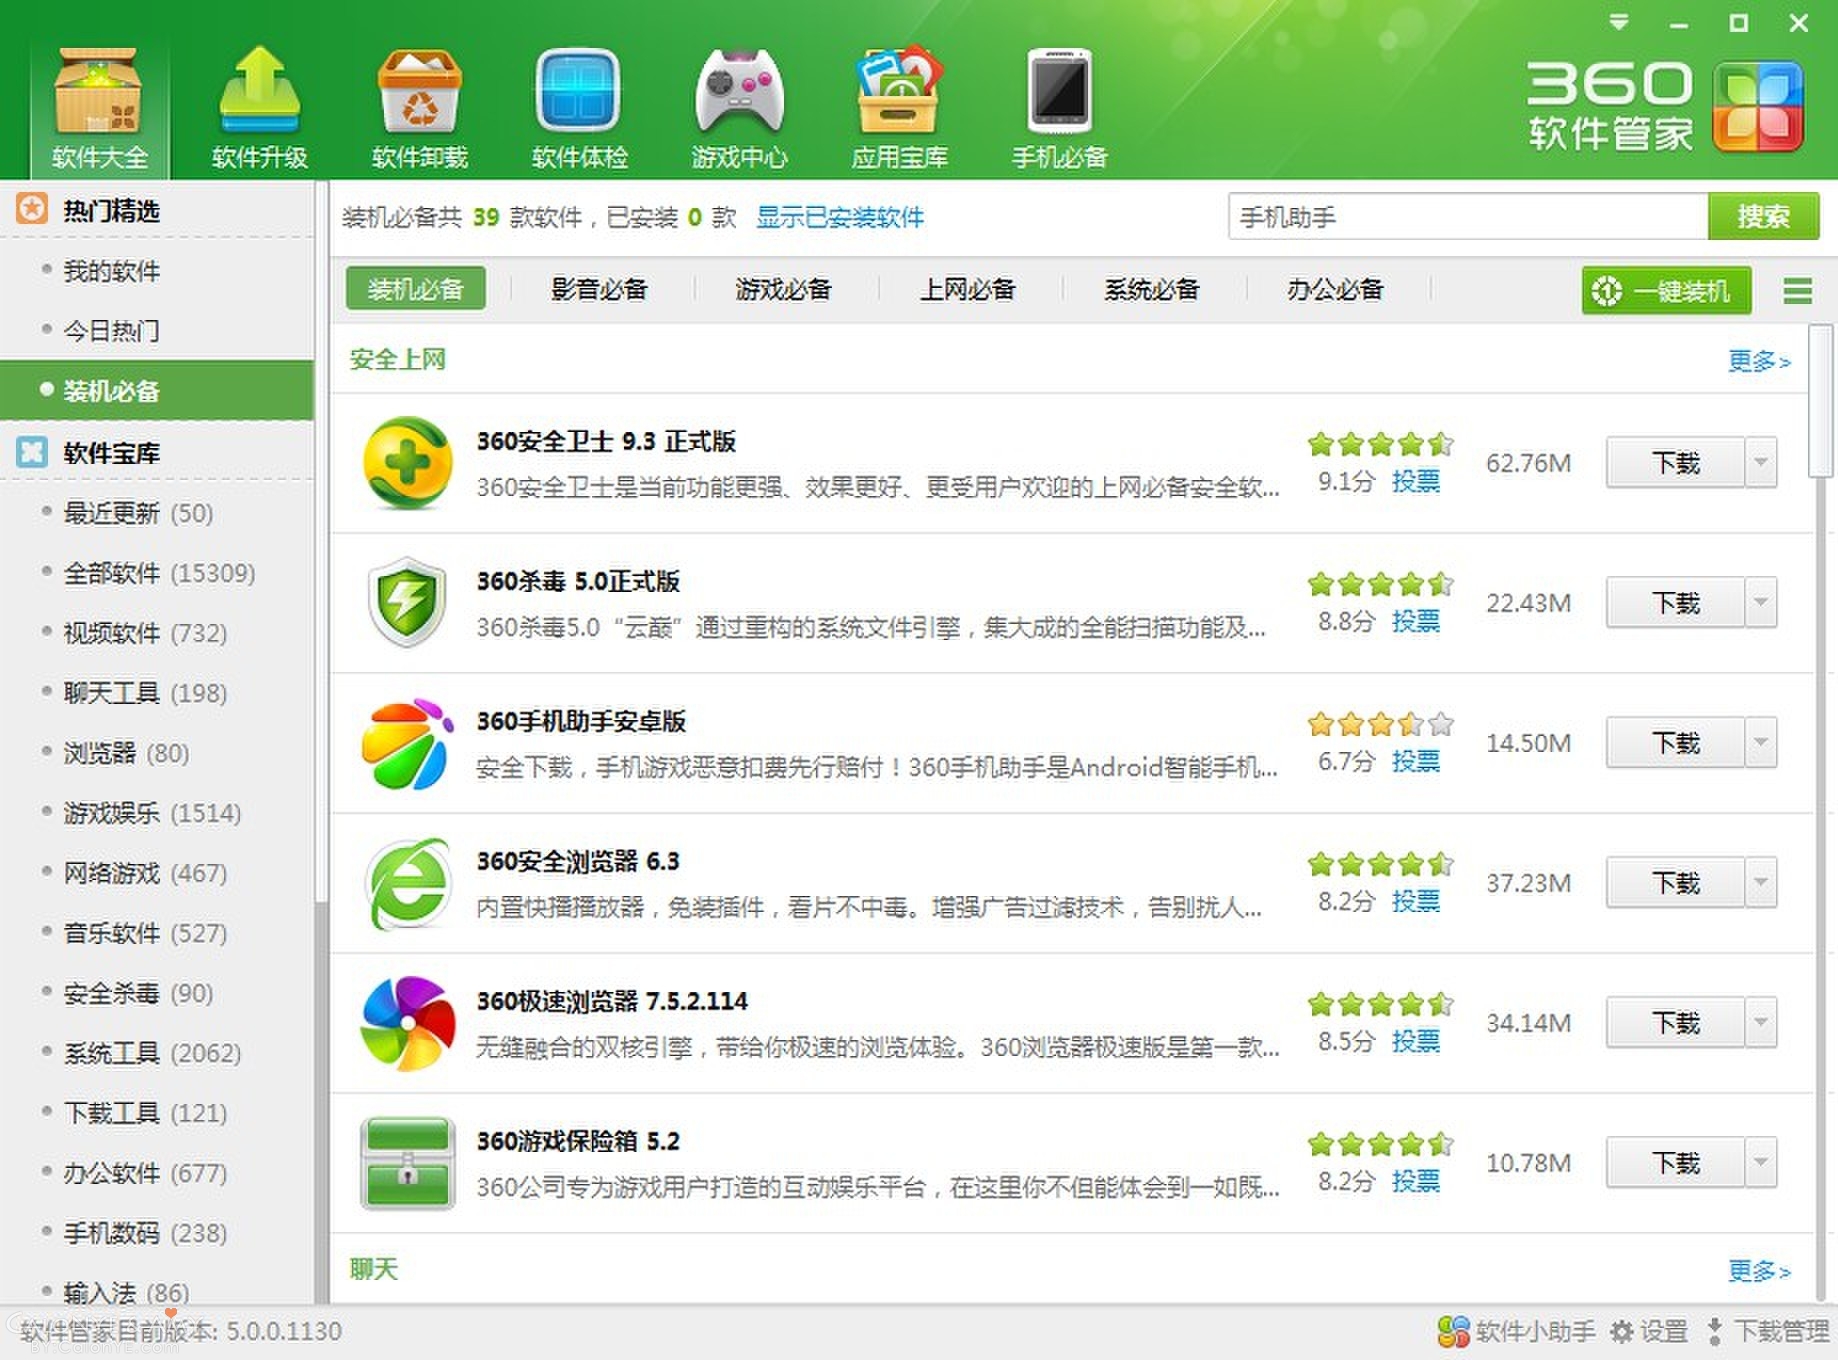Rate 360安全浏览器 by clicking its fifth star

(x=1440, y=863)
